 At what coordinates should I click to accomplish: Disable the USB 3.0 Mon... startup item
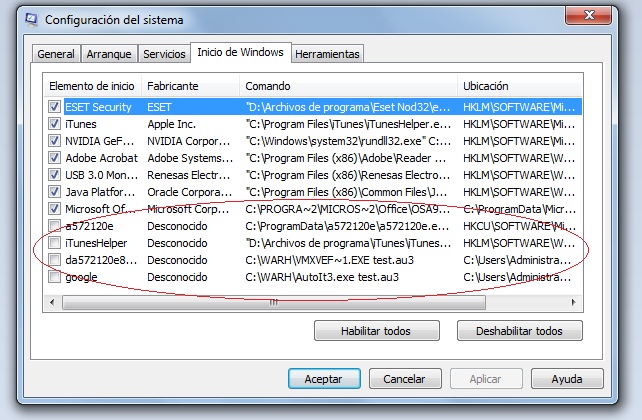click(x=54, y=175)
